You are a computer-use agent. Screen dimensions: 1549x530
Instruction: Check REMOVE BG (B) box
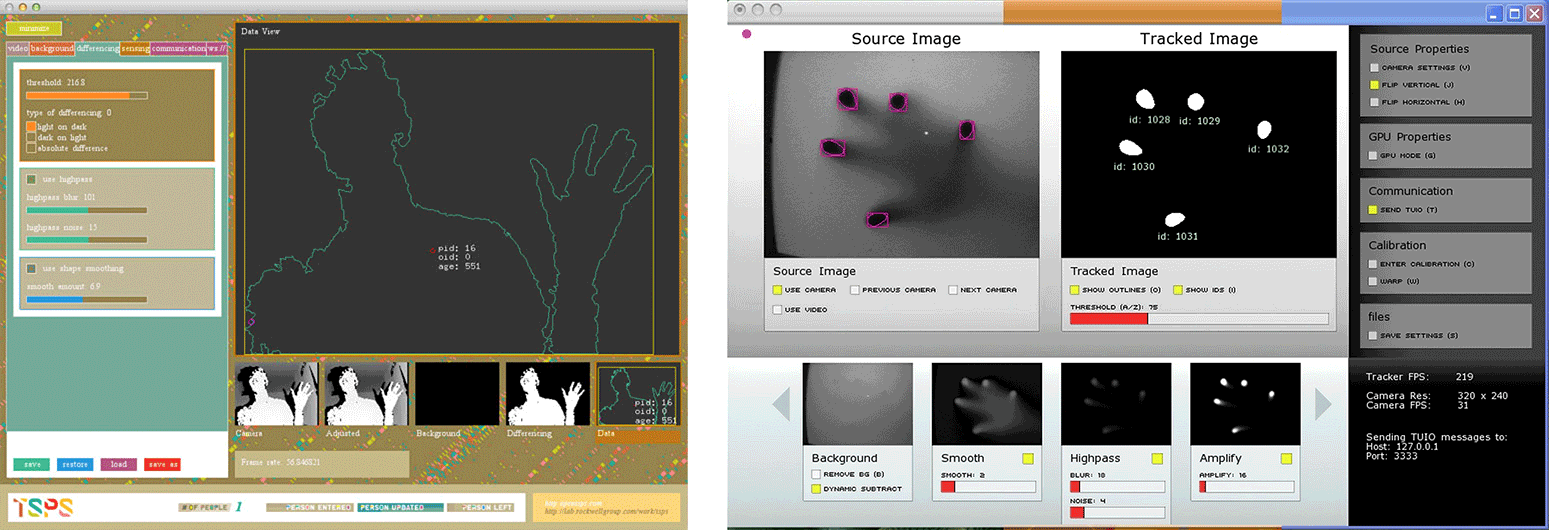point(816,474)
